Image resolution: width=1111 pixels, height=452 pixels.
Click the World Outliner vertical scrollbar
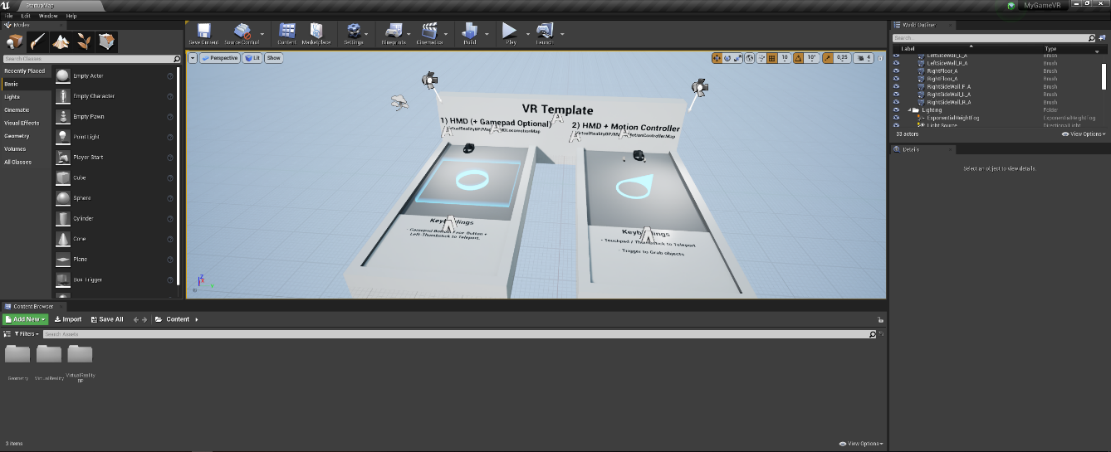1106,75
